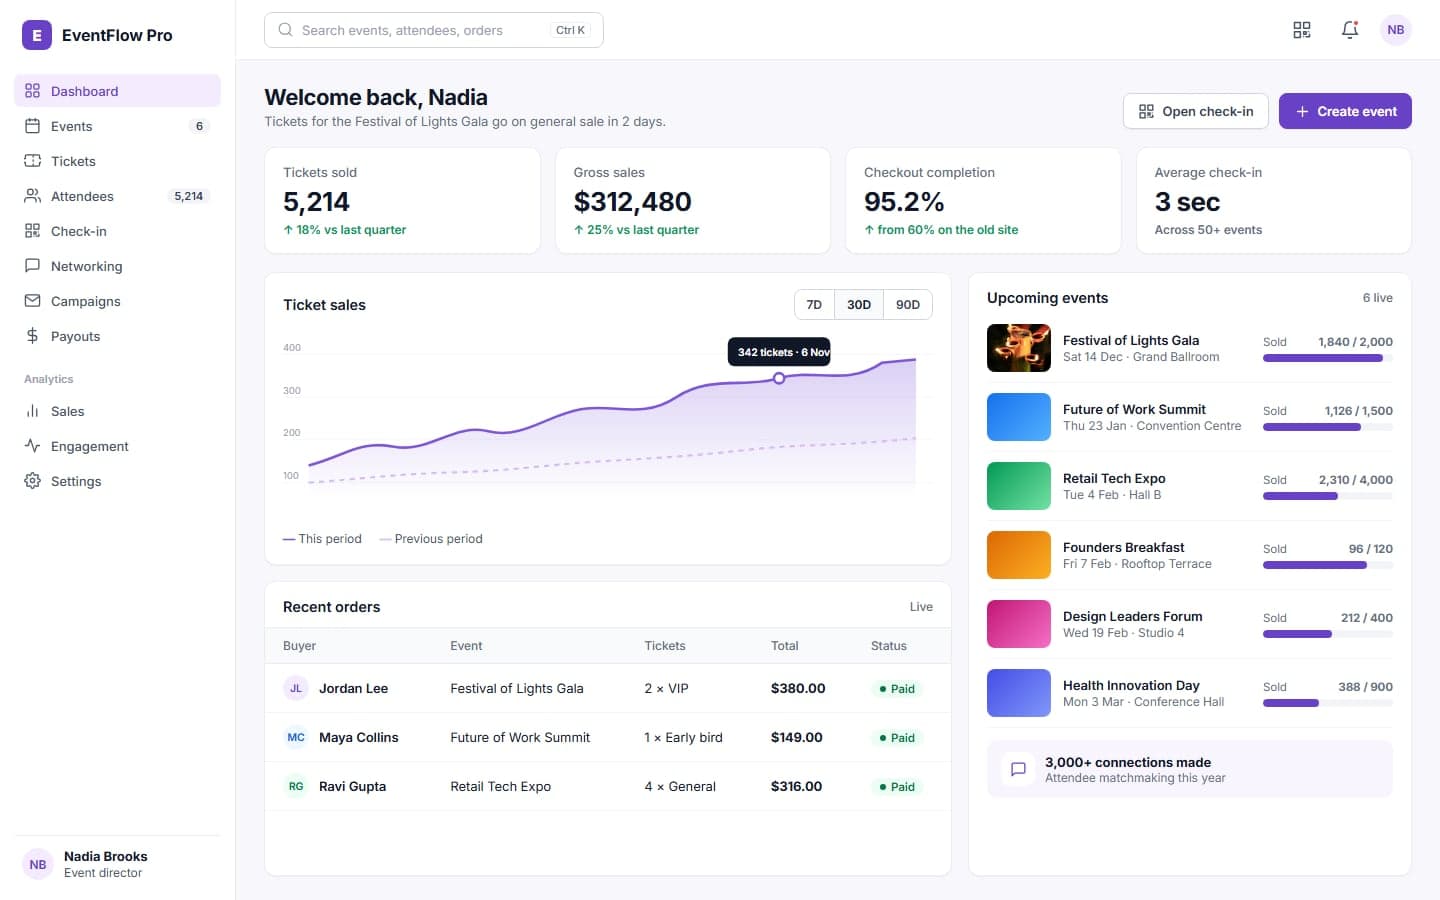Click the Payouts dollar icon in sidebar
The image size is (1440, 900).
pyautogui.click(x=32, y=336)
